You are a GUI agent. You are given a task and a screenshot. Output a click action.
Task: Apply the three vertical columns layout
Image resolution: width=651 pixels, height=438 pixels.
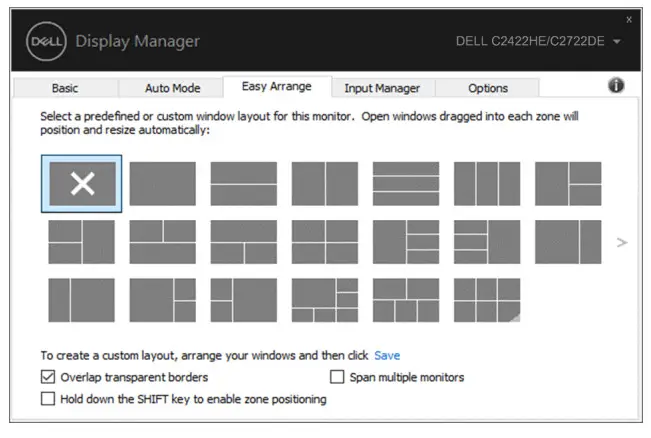(x=487, y=183)
